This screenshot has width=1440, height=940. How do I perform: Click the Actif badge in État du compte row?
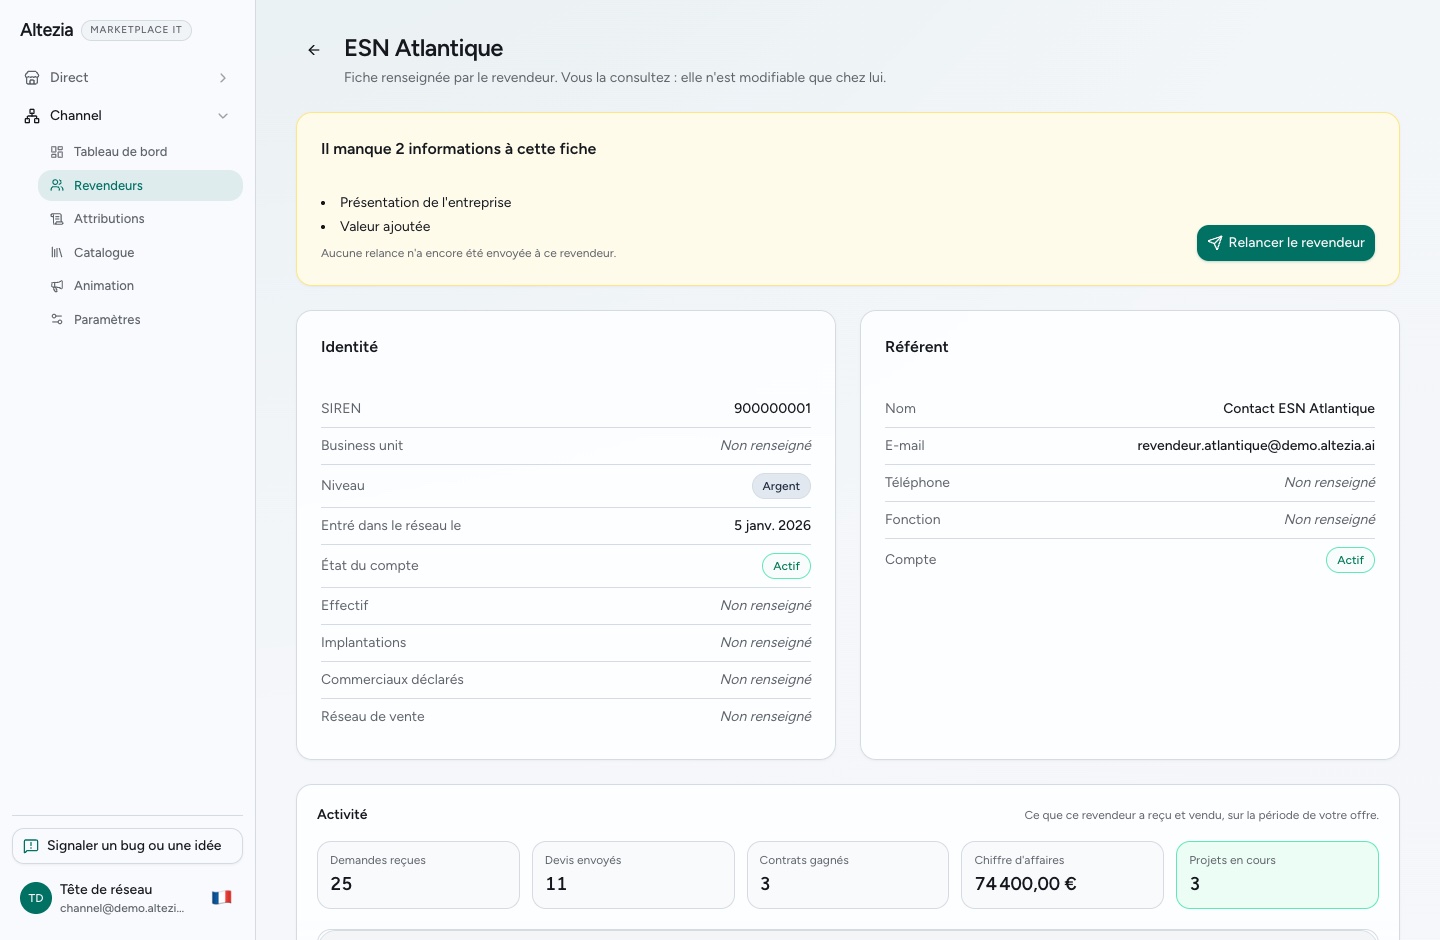(786, 566)
